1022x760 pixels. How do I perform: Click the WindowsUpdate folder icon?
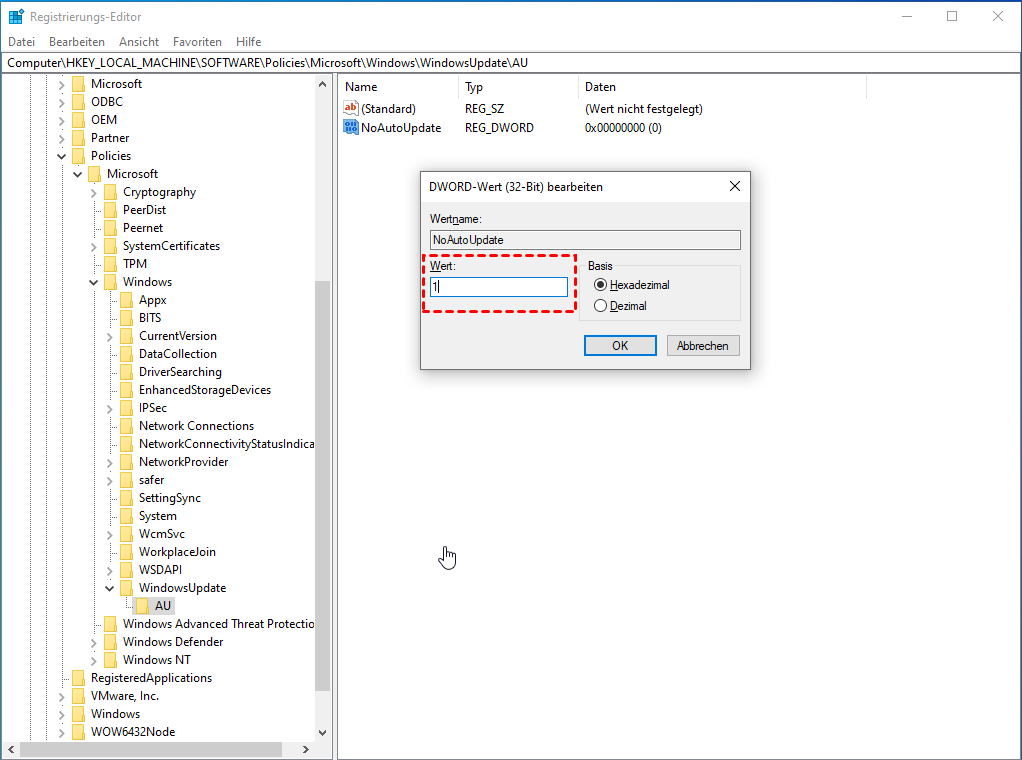126,588
